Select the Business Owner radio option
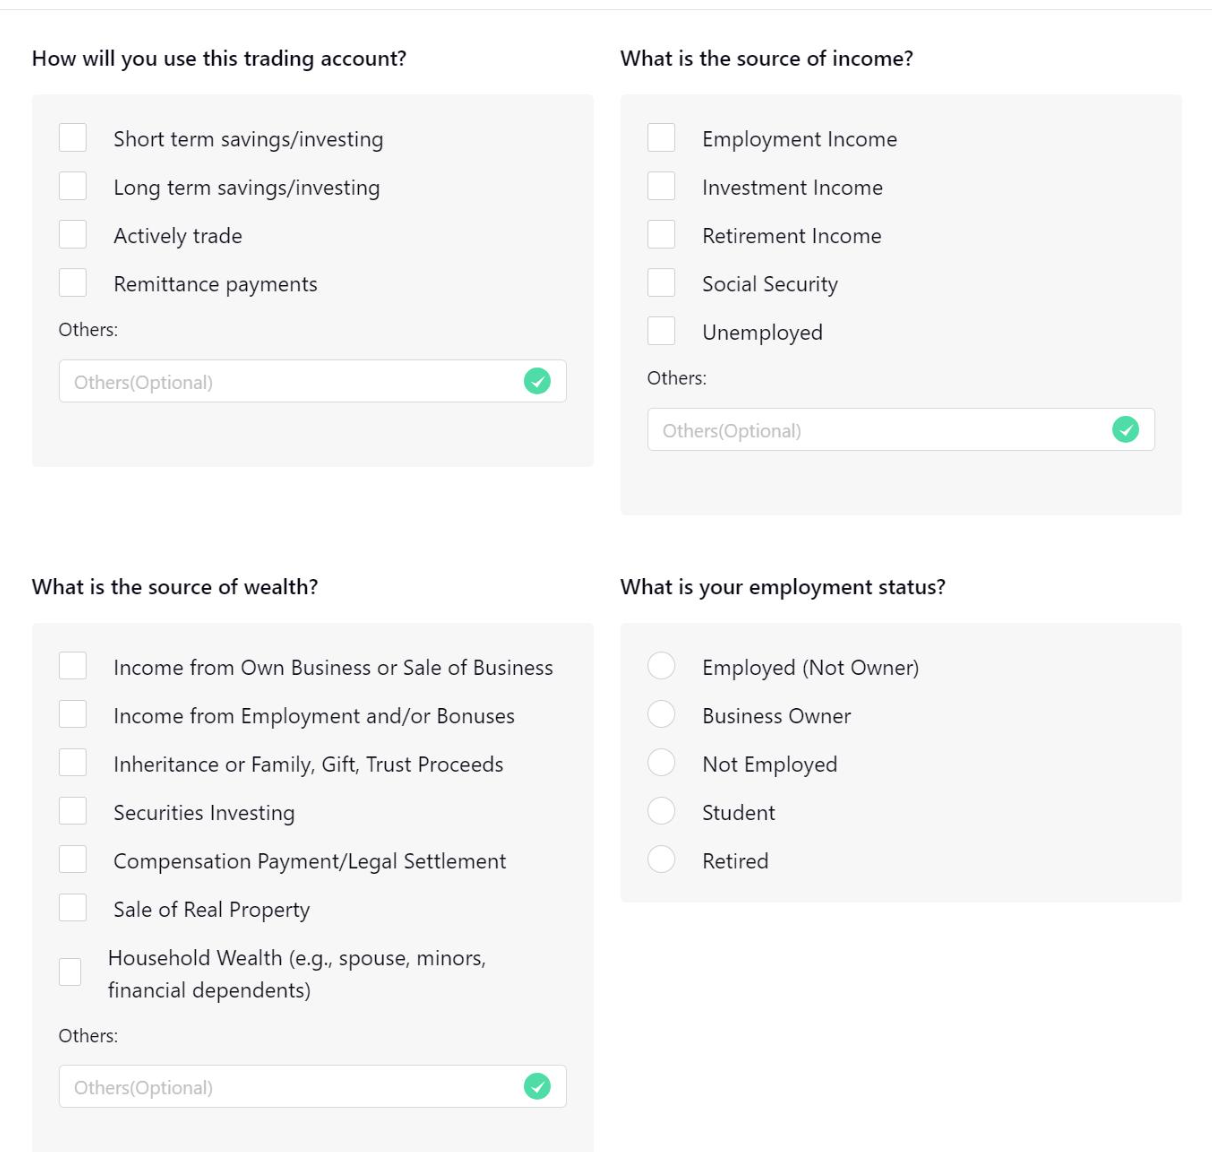 tap(661, 714)
